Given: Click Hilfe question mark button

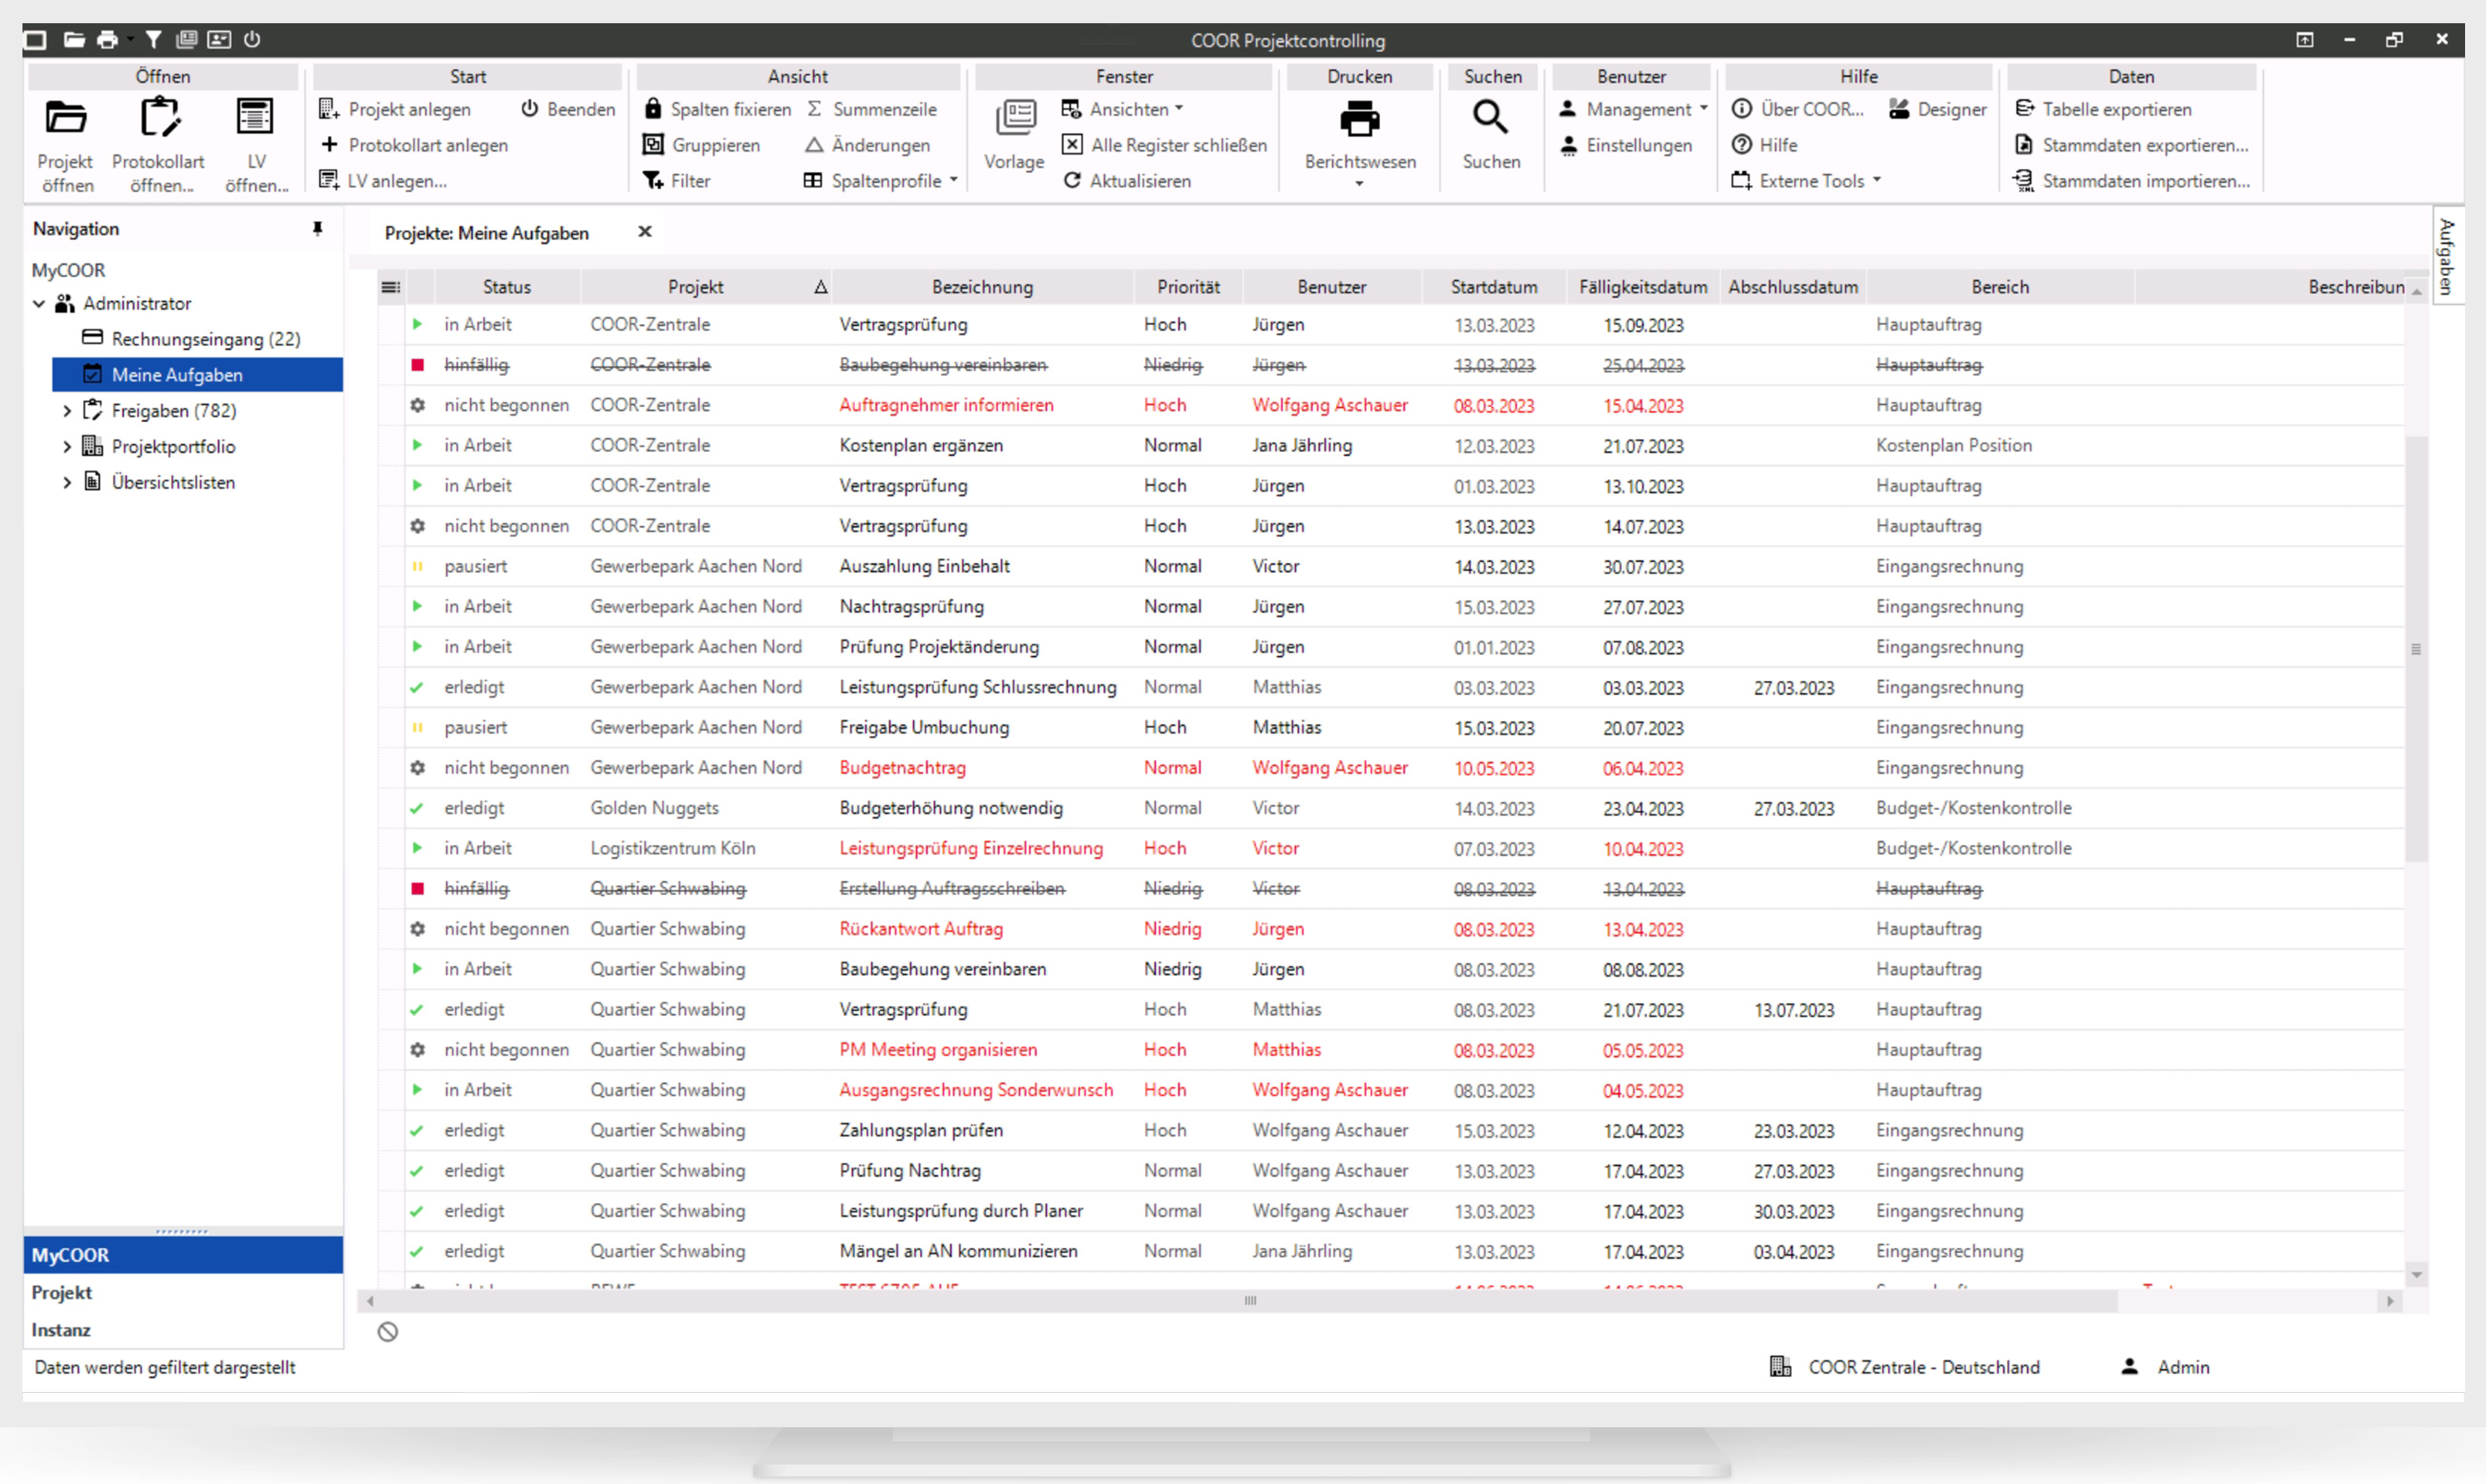Looking at the screenshot, I should (x=1765, y=145).
